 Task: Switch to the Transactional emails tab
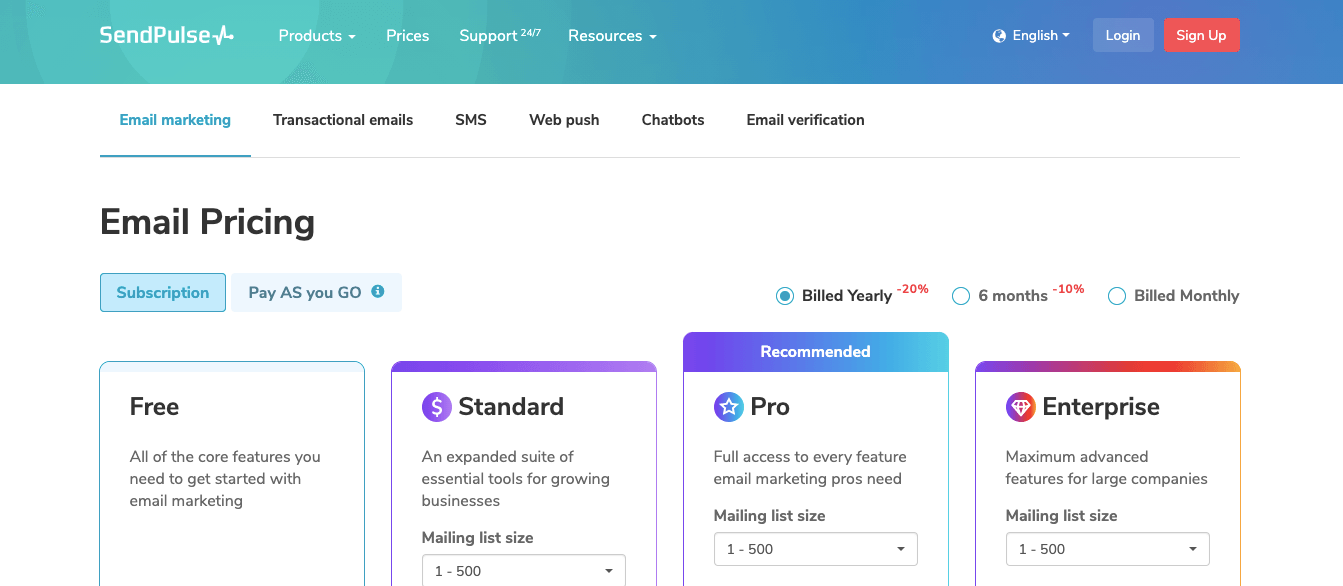click(x=343, y=120)
